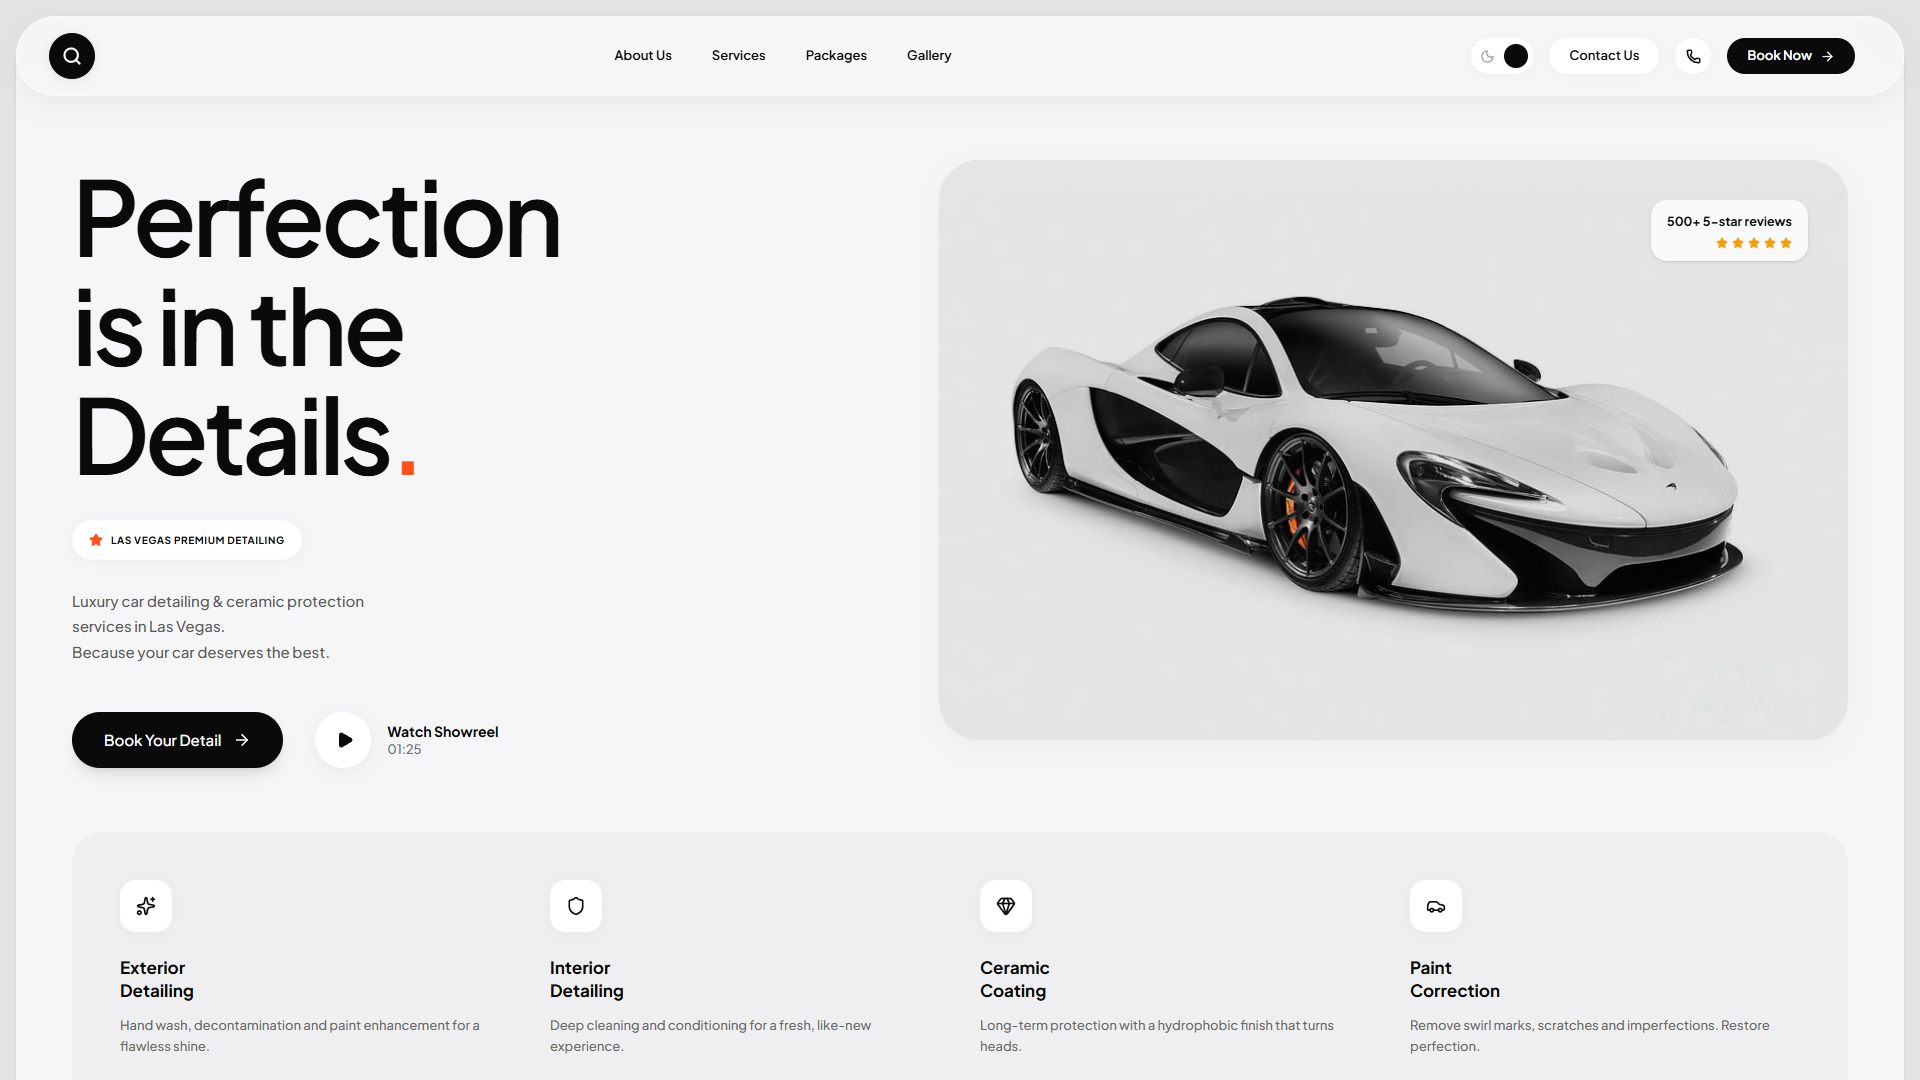
Task: Open the About Us menu item
Action: point(643,56)
